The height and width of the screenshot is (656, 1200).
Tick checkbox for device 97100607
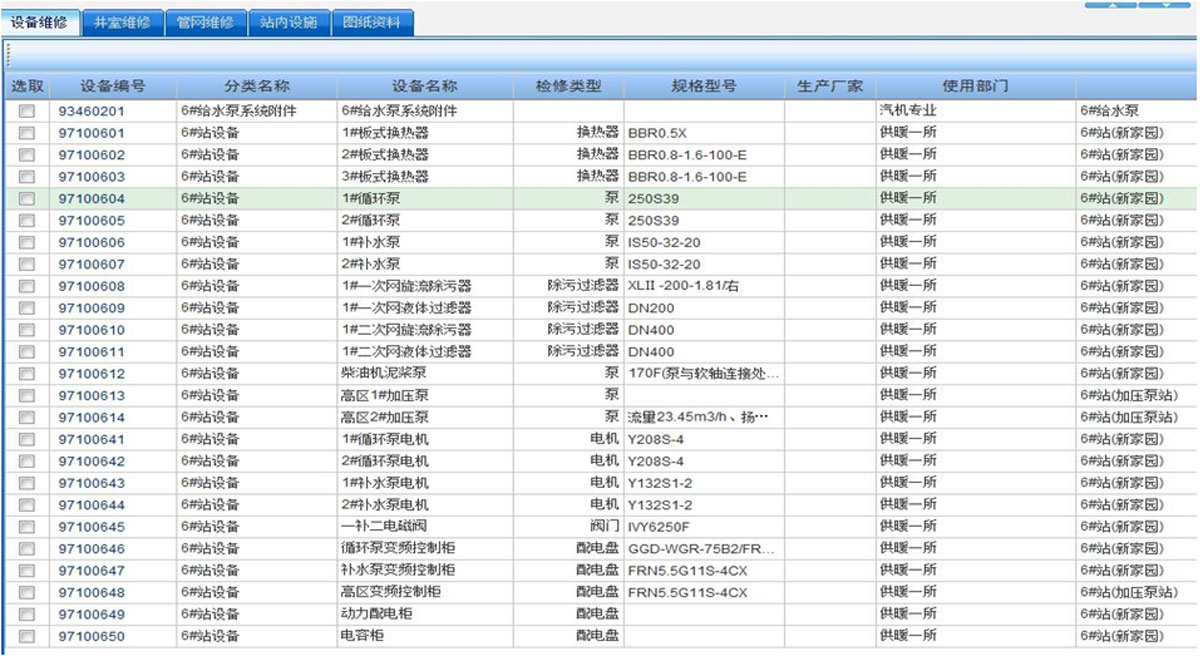click(x=27, y=265)
